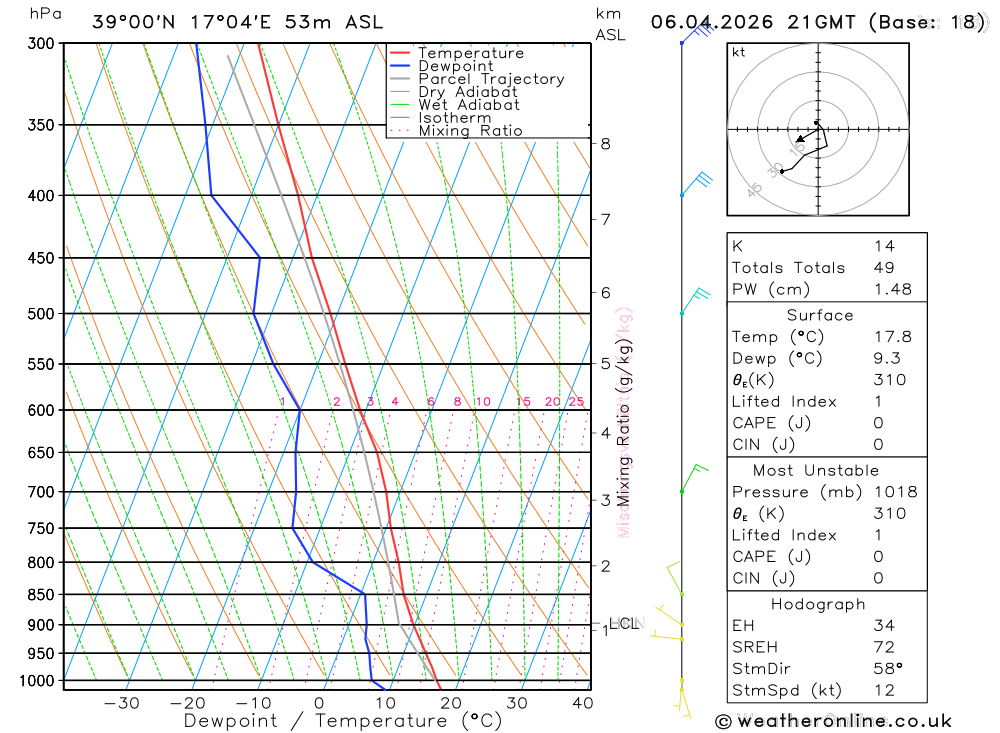Click the Pressure (mb) value 1018
1000x733 pixels.
point(896,492)
